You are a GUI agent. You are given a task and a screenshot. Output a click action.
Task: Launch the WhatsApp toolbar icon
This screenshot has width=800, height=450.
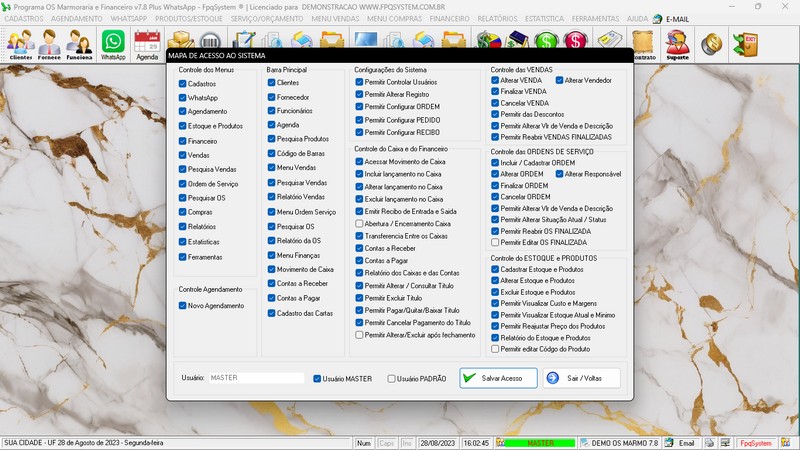113,44
